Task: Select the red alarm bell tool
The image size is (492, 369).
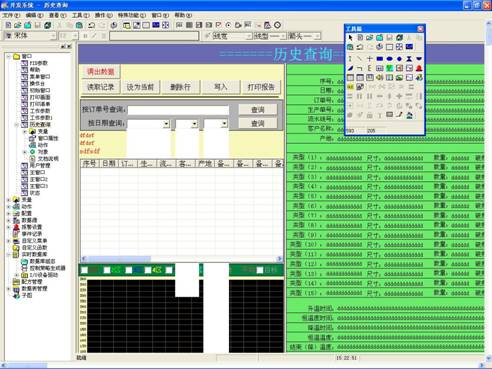Action: [419, 68]
